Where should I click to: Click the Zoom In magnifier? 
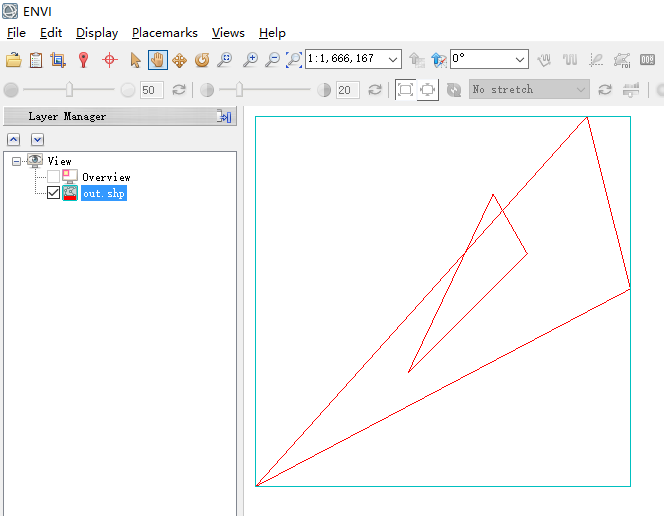(x=250, y=60)
